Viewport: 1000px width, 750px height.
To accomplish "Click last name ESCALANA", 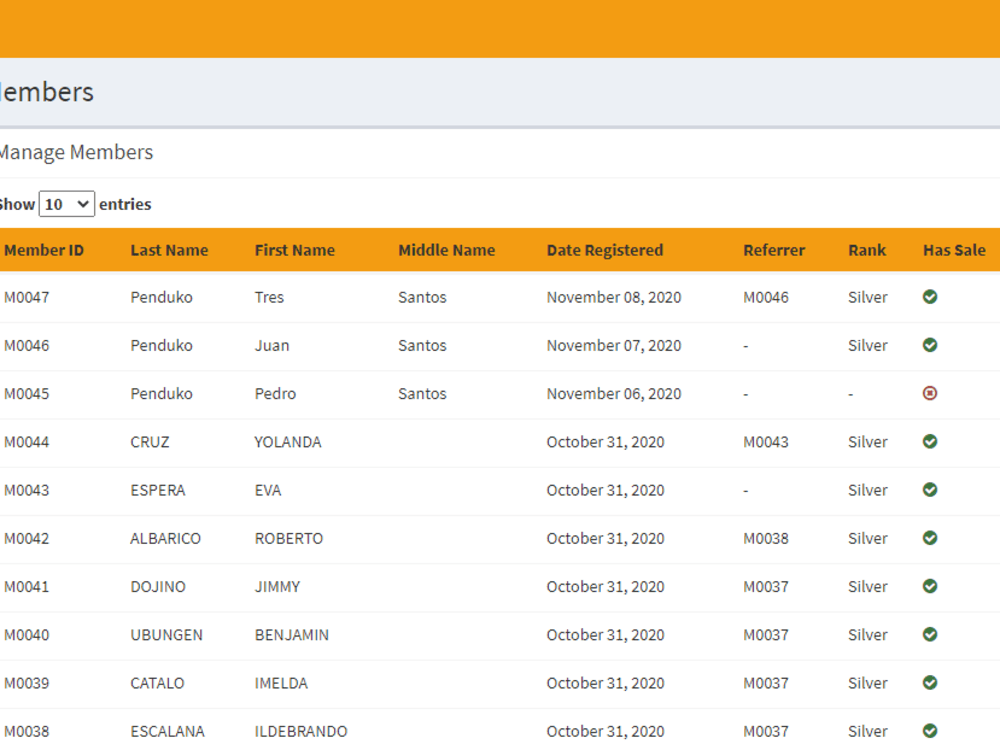I will coord(167,732).
